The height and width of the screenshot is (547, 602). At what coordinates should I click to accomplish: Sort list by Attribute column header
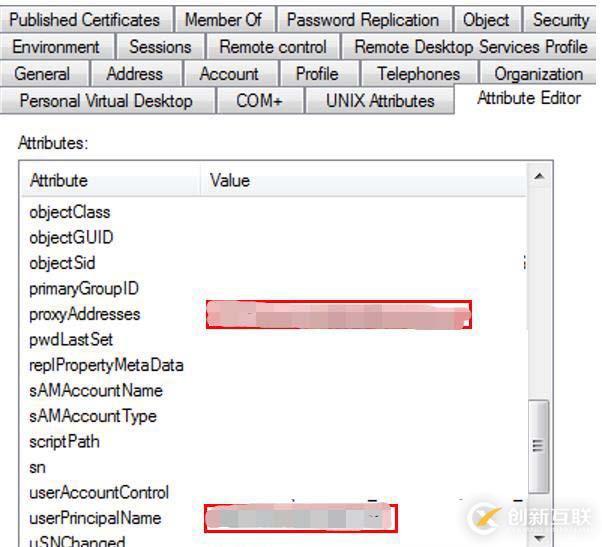[111, 180]
